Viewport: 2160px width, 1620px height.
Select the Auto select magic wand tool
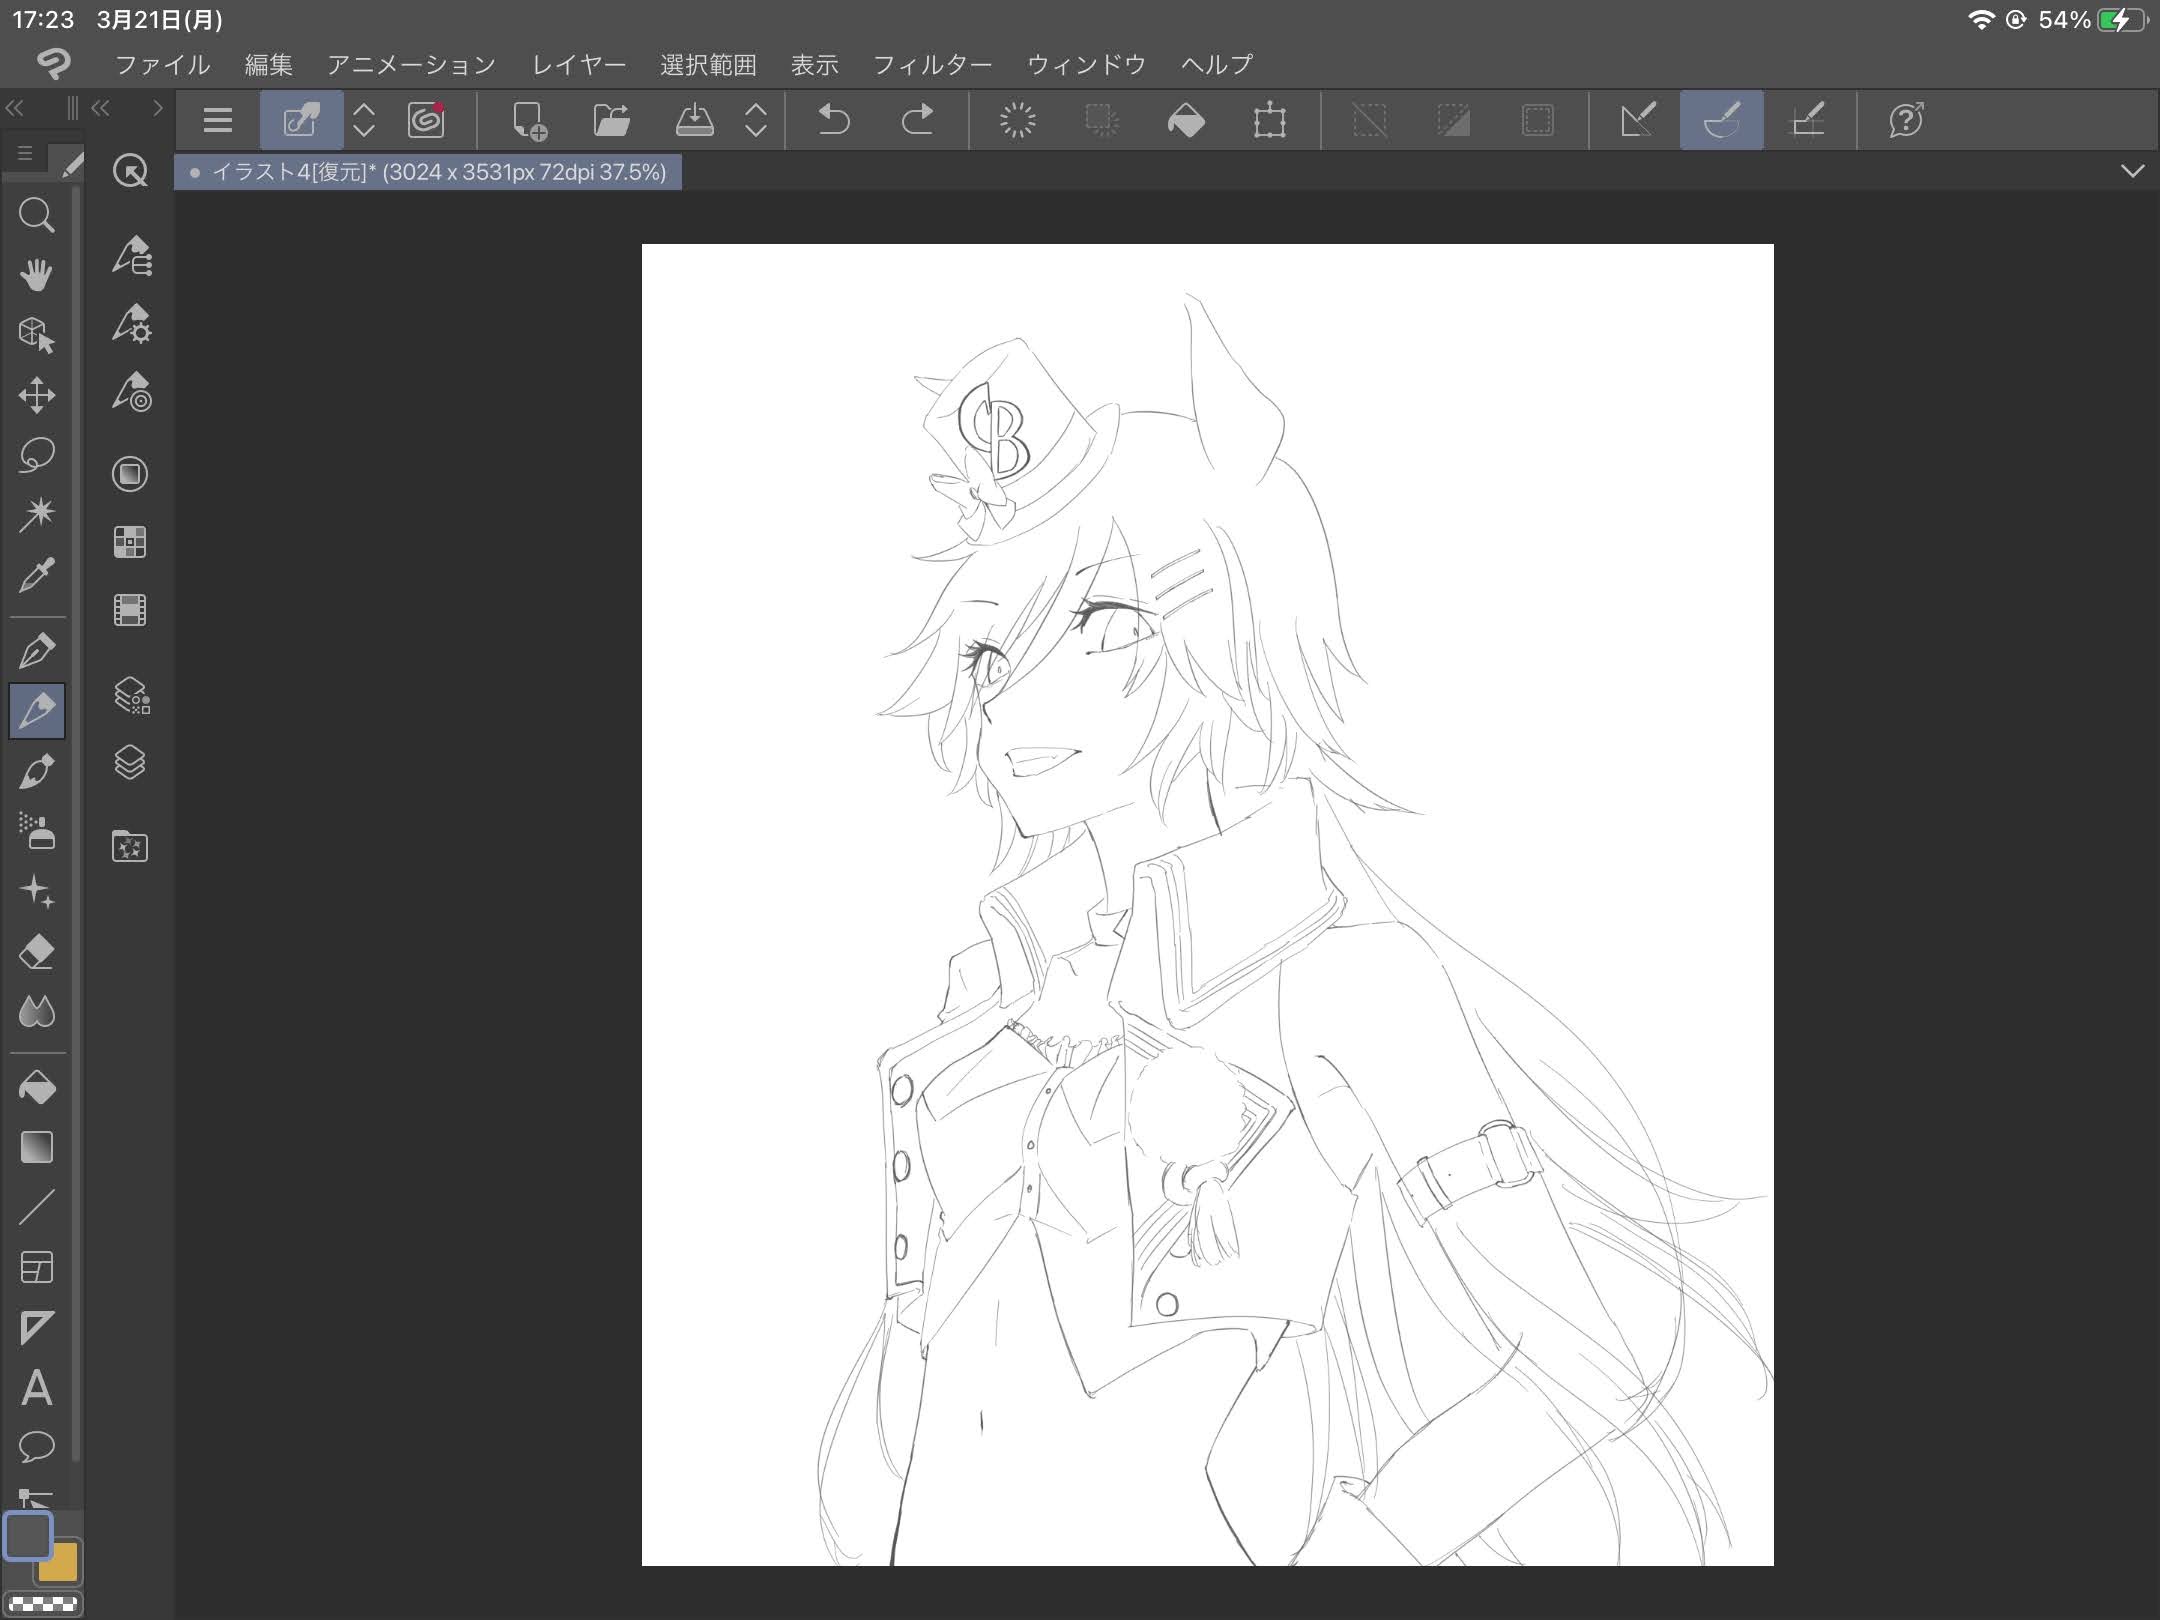click(37, 514)
